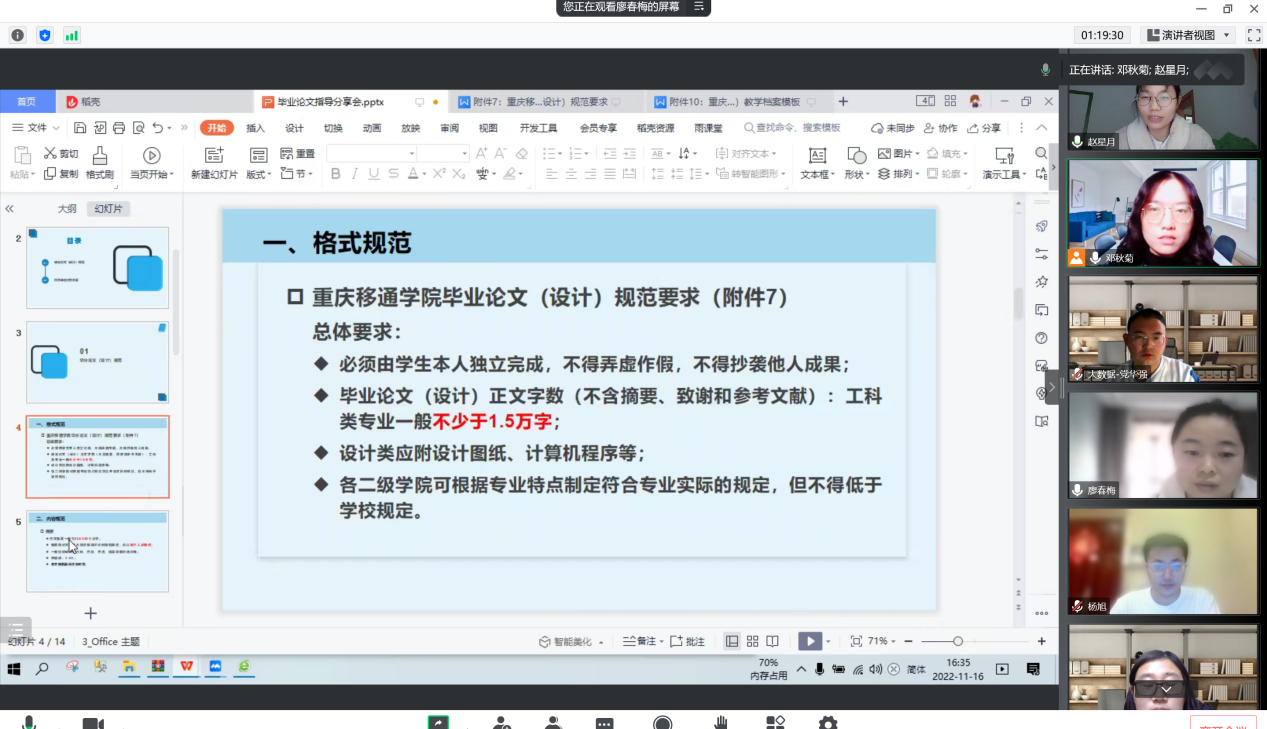Click the add slide plus below thumbnails
The width and height of the screenshot is (1267, 729).
(x=90, y=613)
